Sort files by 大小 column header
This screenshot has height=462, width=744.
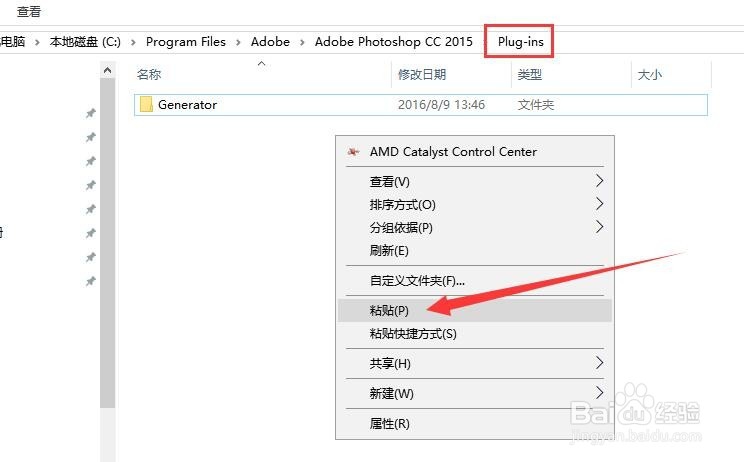click(650, 74)
